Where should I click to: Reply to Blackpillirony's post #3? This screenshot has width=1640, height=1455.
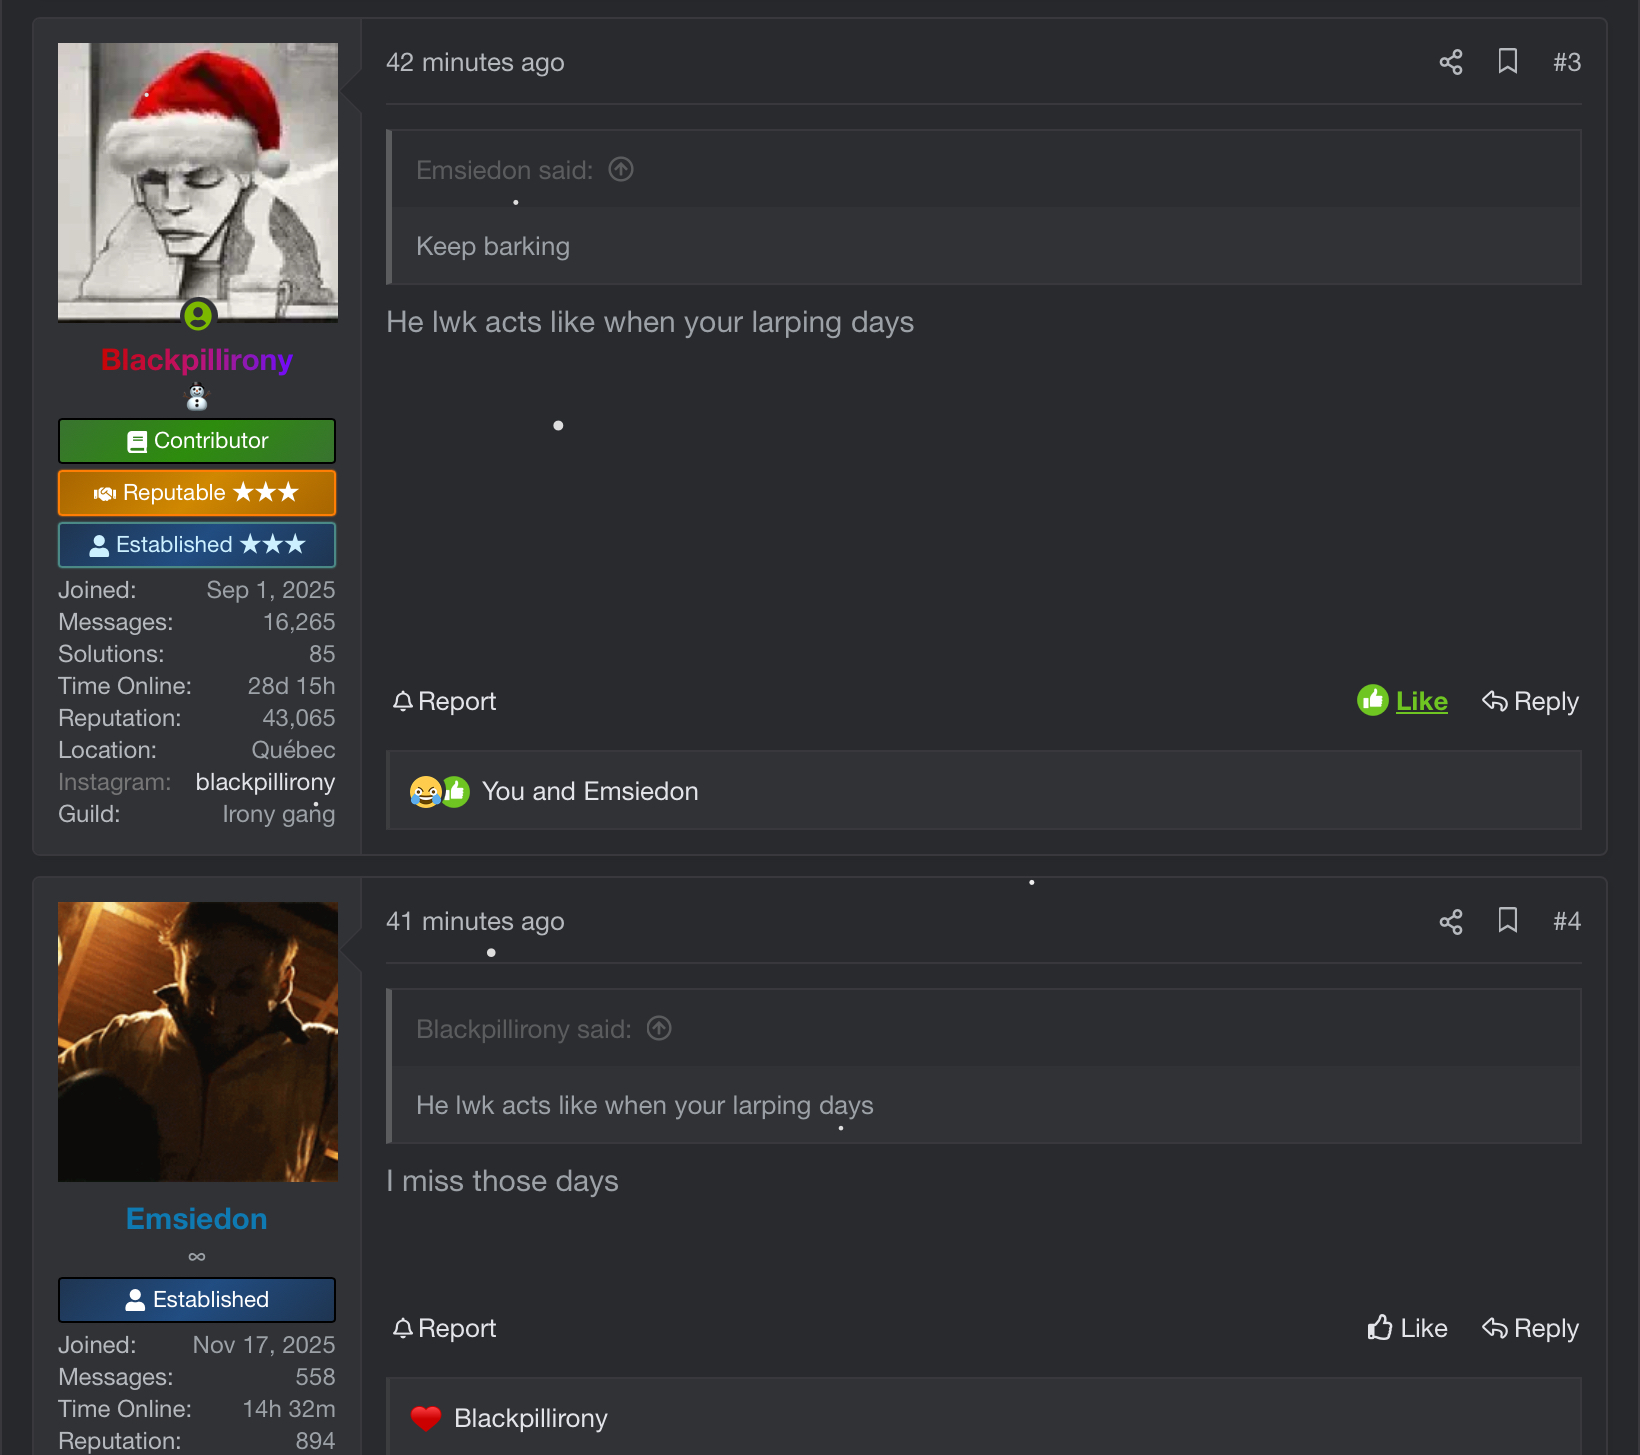[1530, 701]
